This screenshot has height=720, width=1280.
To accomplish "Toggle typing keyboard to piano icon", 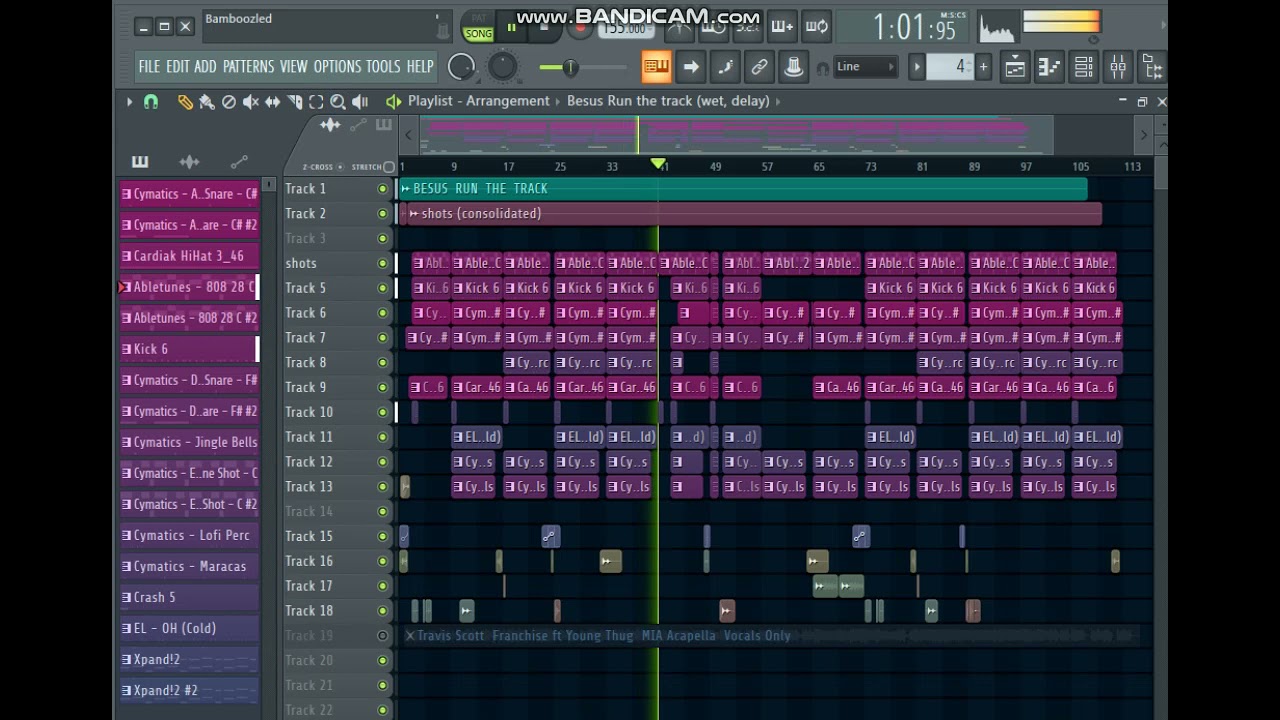I will coord(656,67).
